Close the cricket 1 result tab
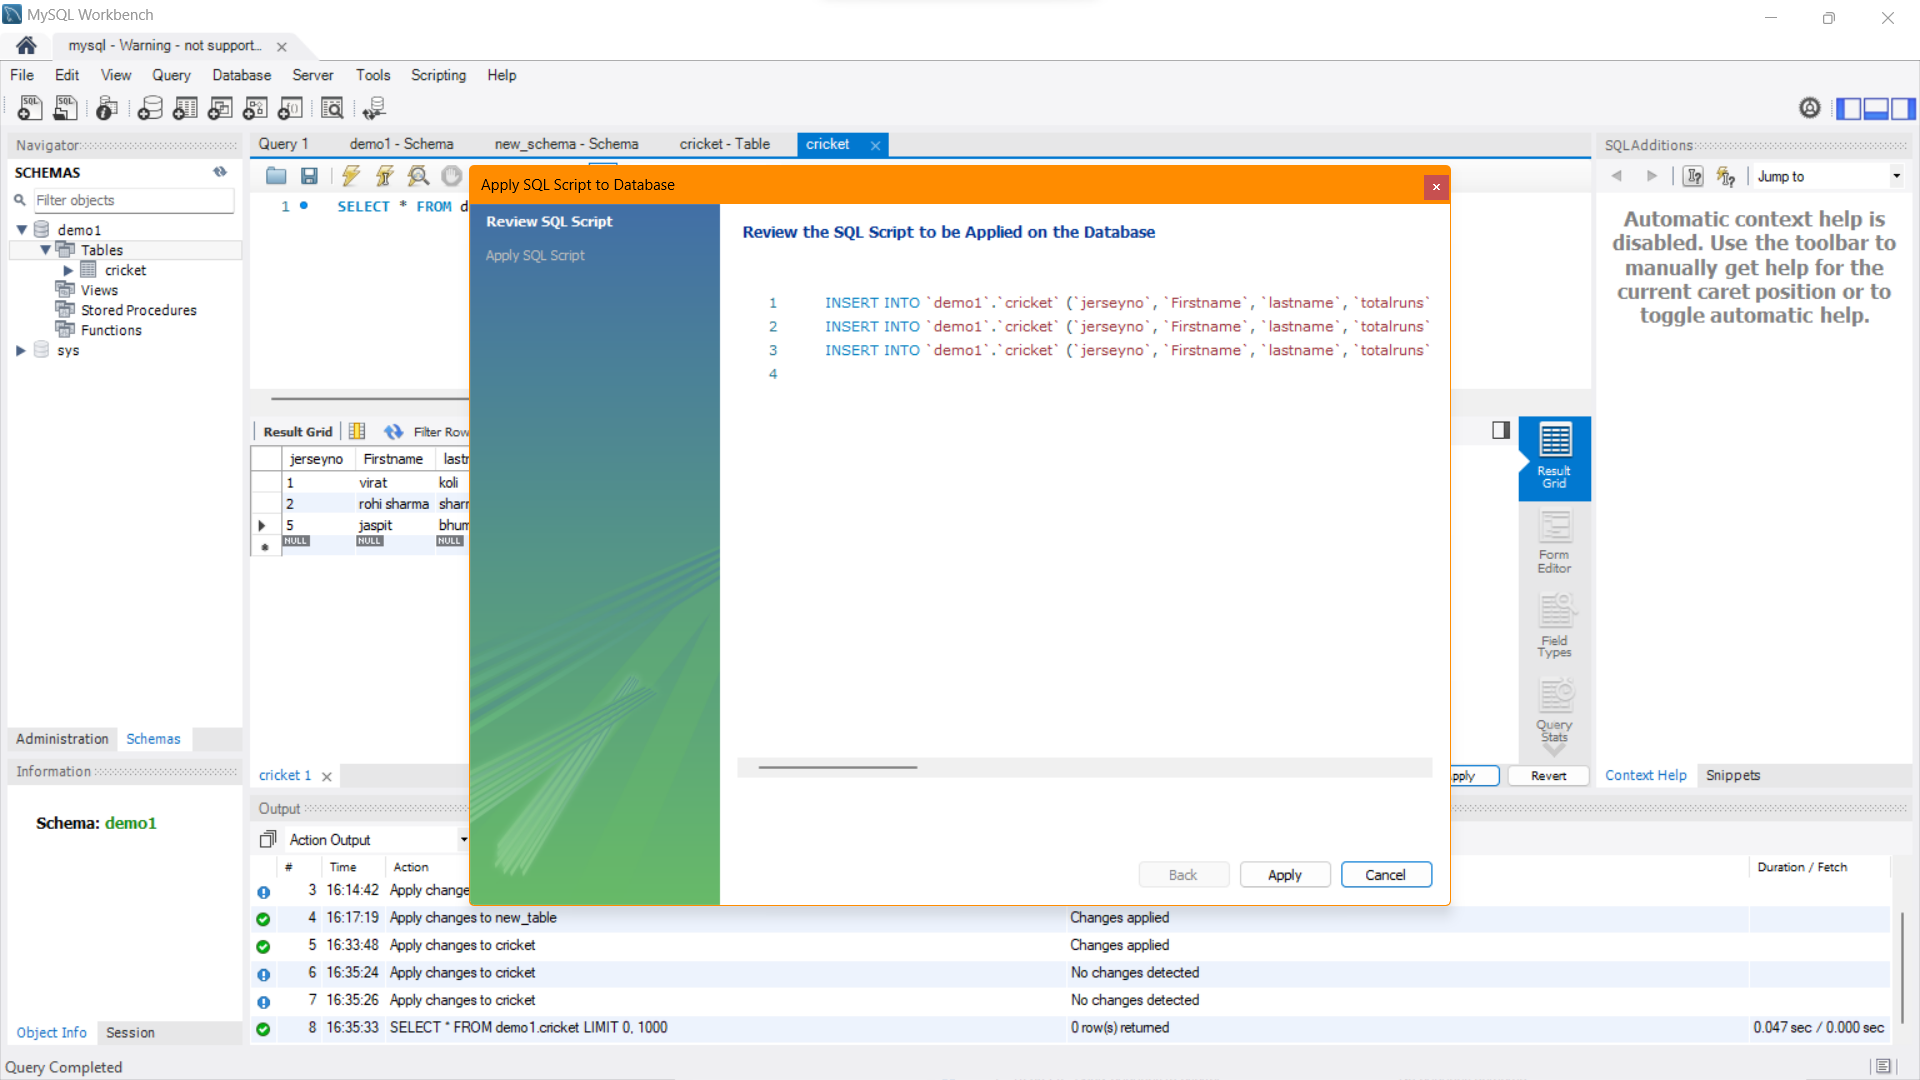Screen dimensions: 1920x1080 pyautogui.click(x=327, y=776)
